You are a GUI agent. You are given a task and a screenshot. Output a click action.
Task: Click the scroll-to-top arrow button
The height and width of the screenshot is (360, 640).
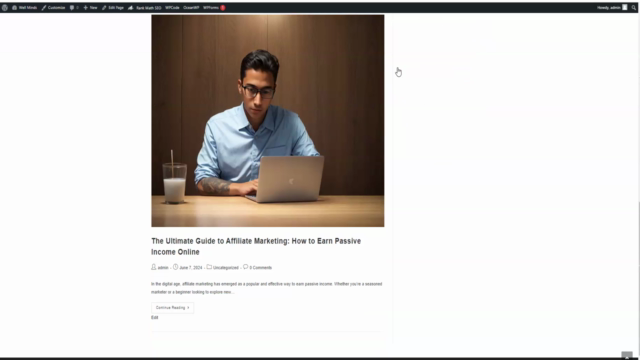(627, 355)
